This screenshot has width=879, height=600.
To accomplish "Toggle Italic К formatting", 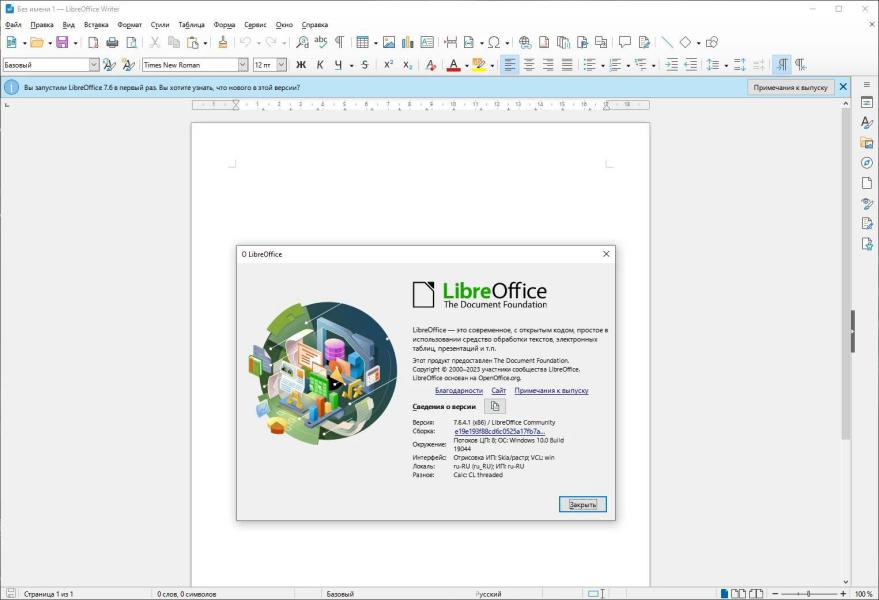I will tap(320, 65).
